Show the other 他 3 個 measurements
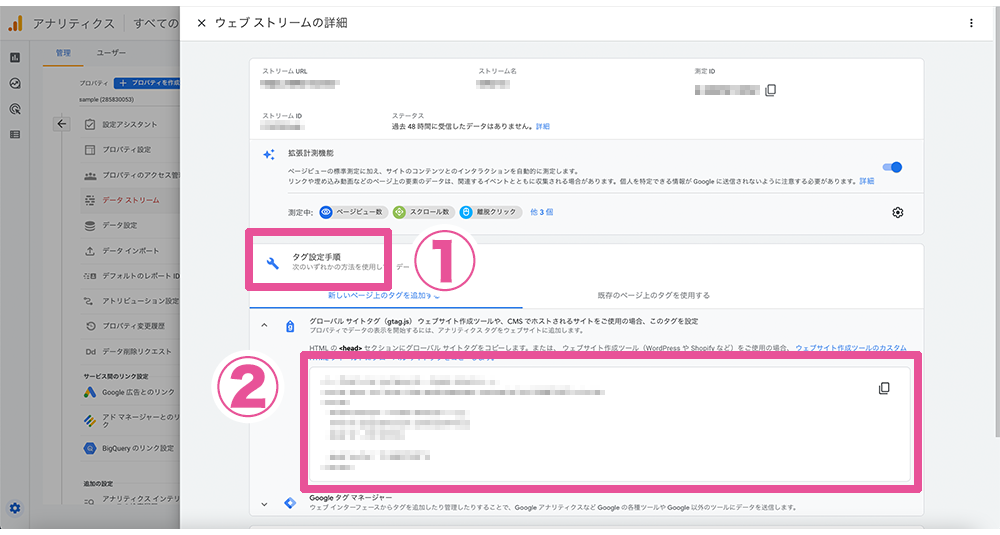 click(x=541, y=212)
